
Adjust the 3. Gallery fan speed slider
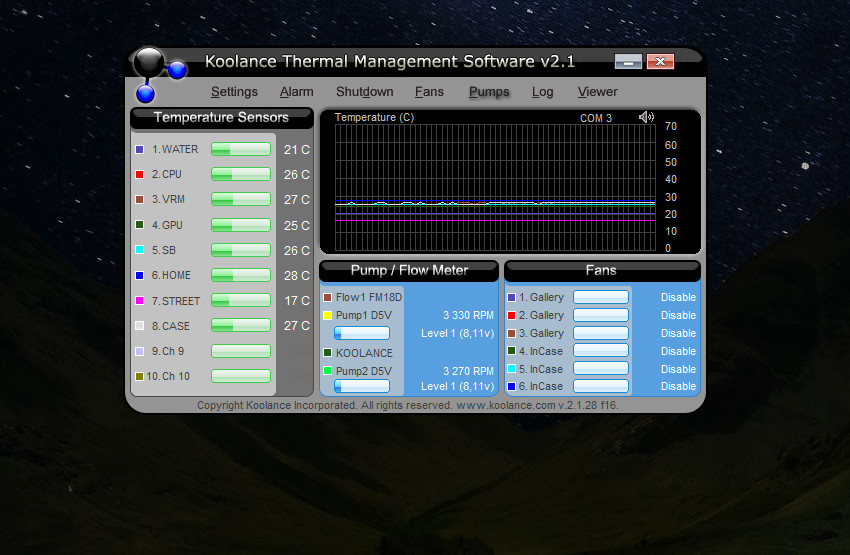[601, 333]
